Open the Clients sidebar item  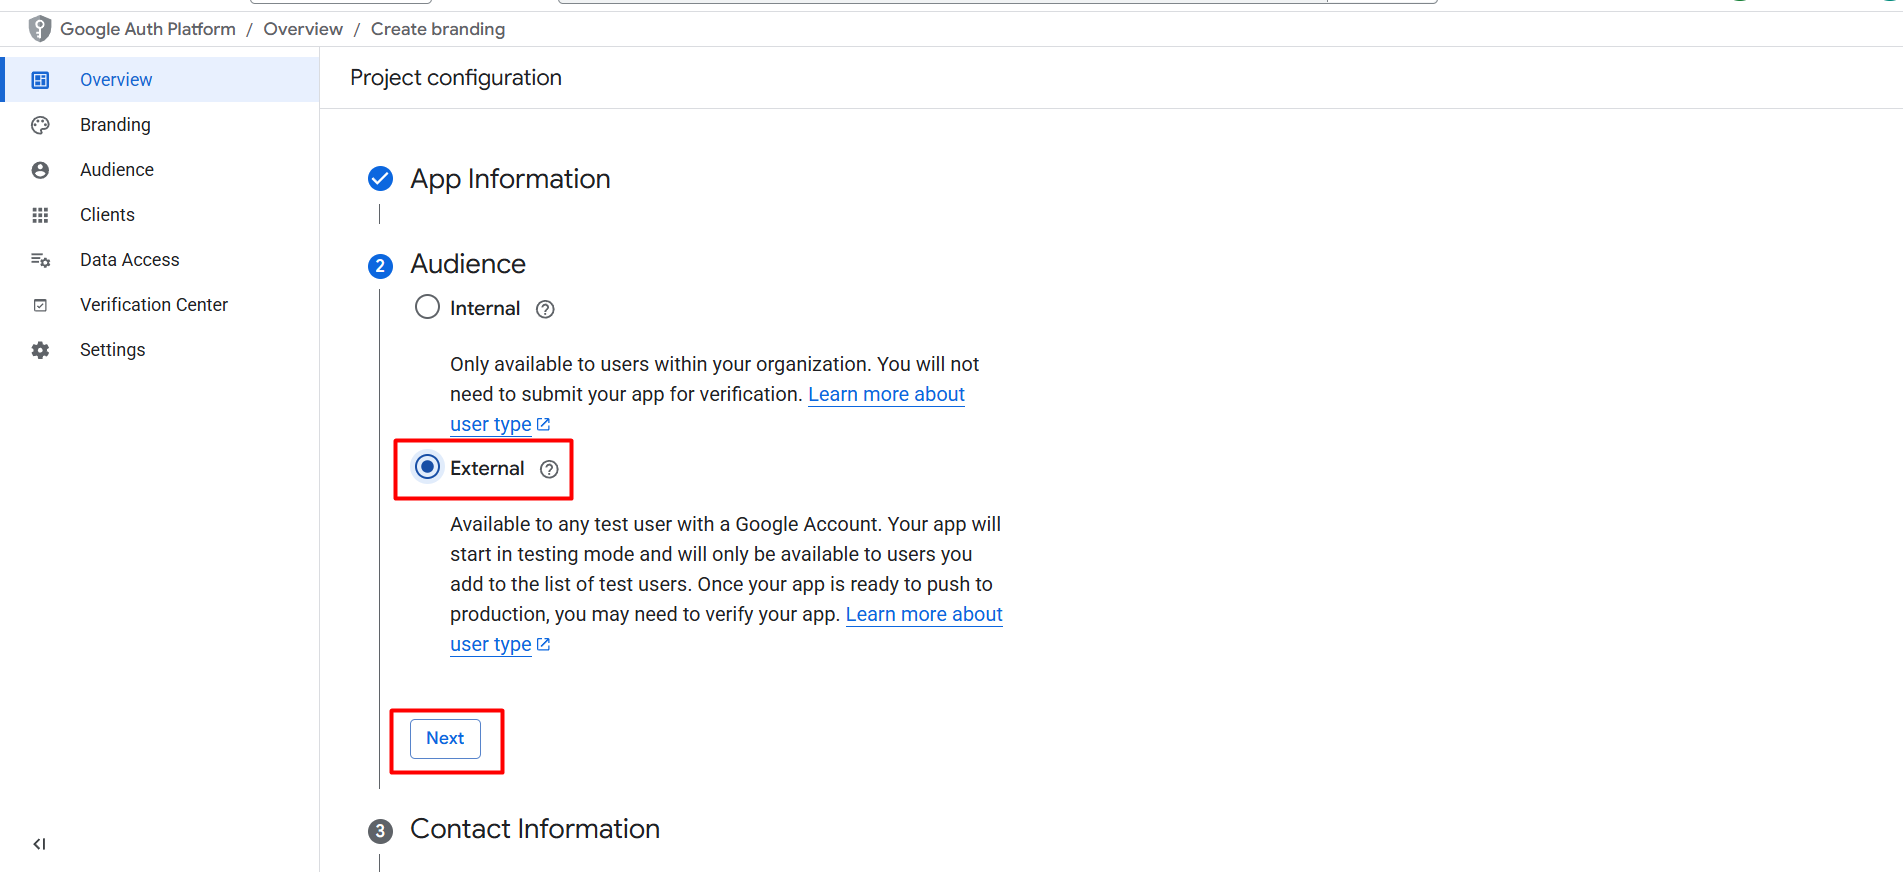coord(160,215)
